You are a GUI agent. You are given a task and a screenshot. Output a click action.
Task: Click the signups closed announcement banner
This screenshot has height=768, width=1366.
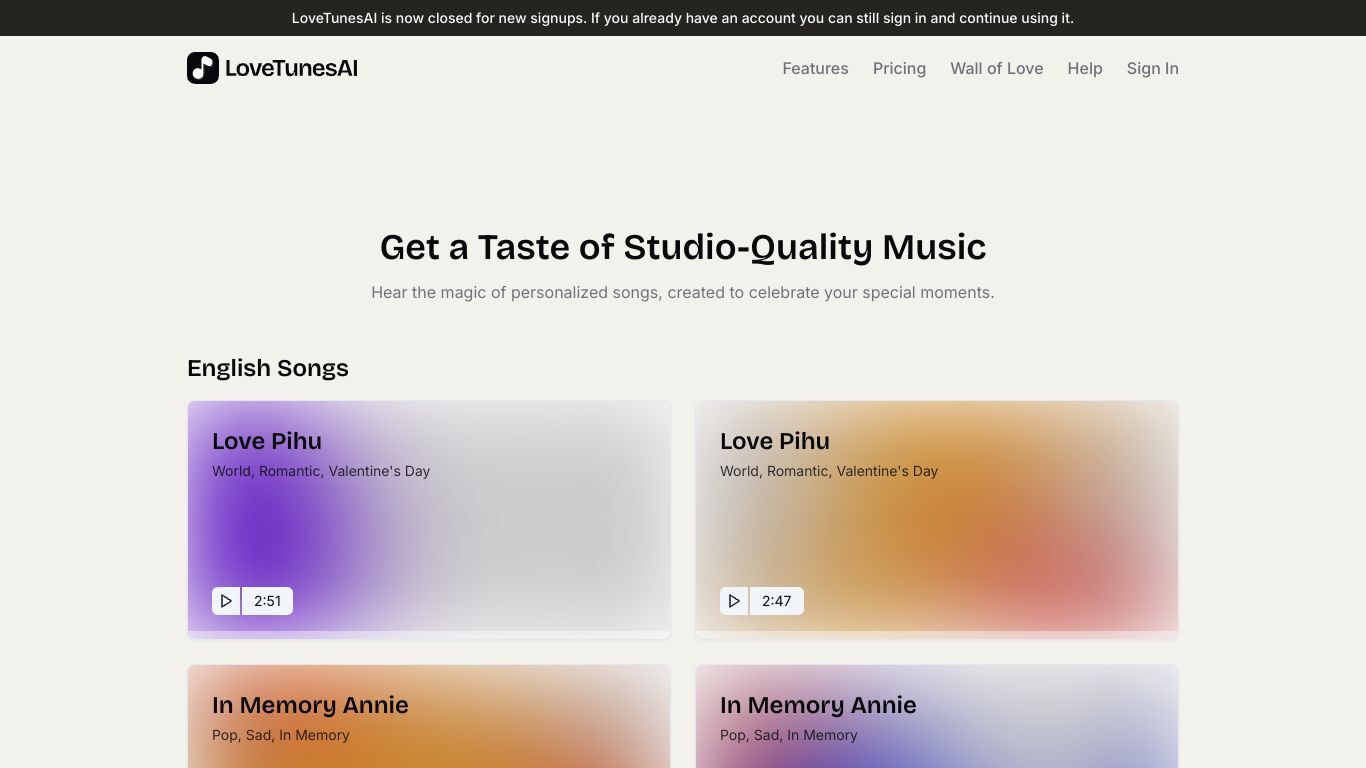(683, 18)
